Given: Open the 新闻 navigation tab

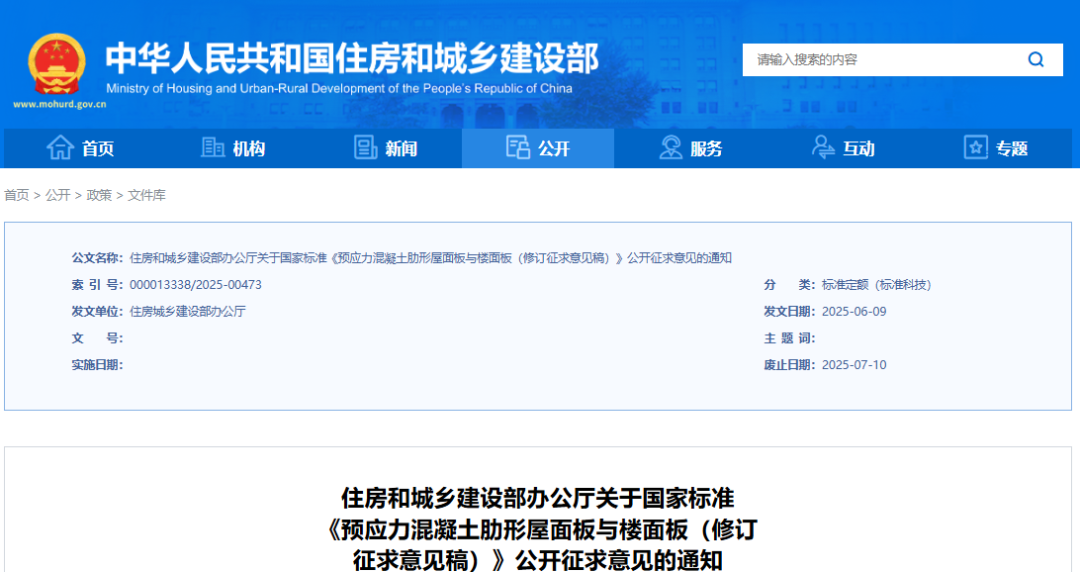Looking at the screenshot, I should [x=386, y=148].
